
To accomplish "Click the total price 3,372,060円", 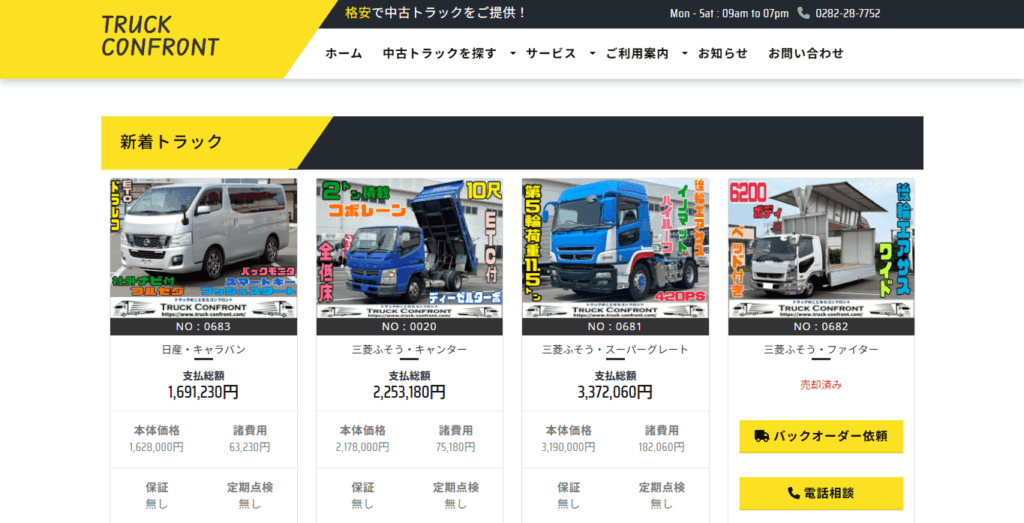I will (x=615, y=392).
